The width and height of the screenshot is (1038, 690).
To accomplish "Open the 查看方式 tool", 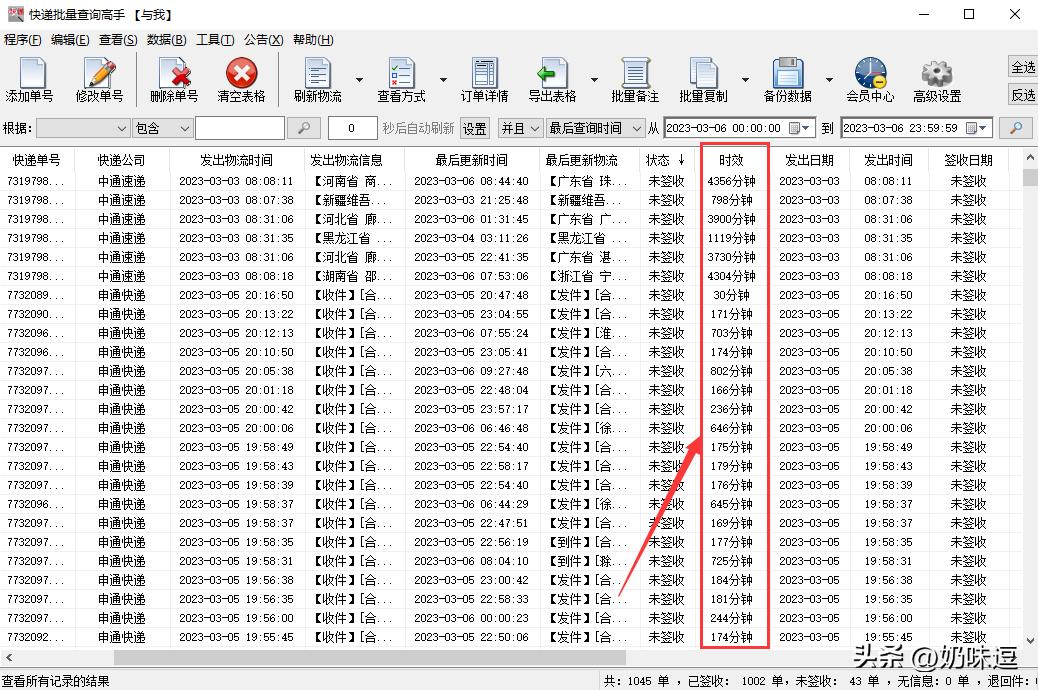I will pyautogui.click(x=401, y=79).
